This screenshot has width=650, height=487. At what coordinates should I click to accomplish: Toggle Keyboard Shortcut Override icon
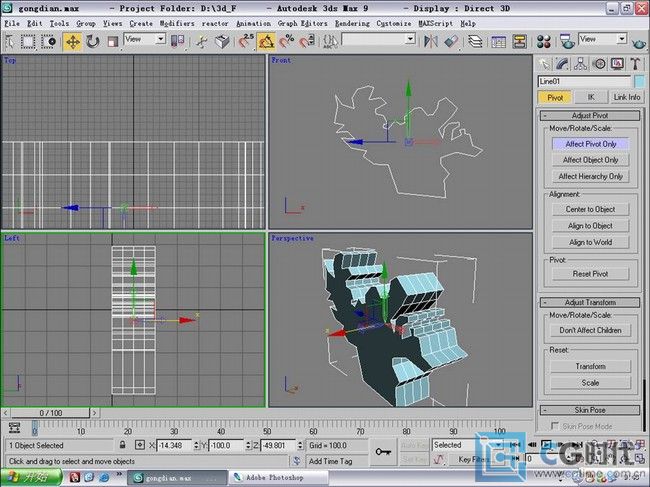click(222, 42)
